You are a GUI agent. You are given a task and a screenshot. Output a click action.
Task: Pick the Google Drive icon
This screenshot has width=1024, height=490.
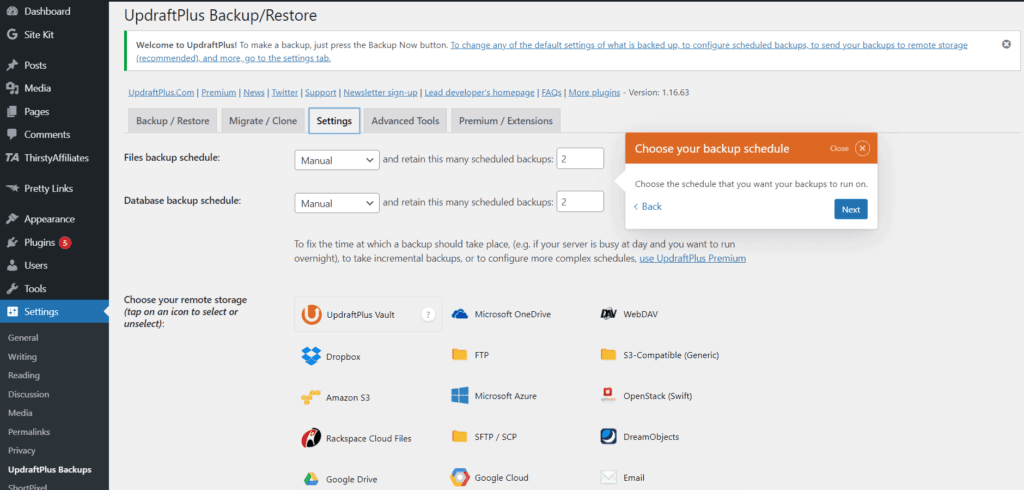311,479
